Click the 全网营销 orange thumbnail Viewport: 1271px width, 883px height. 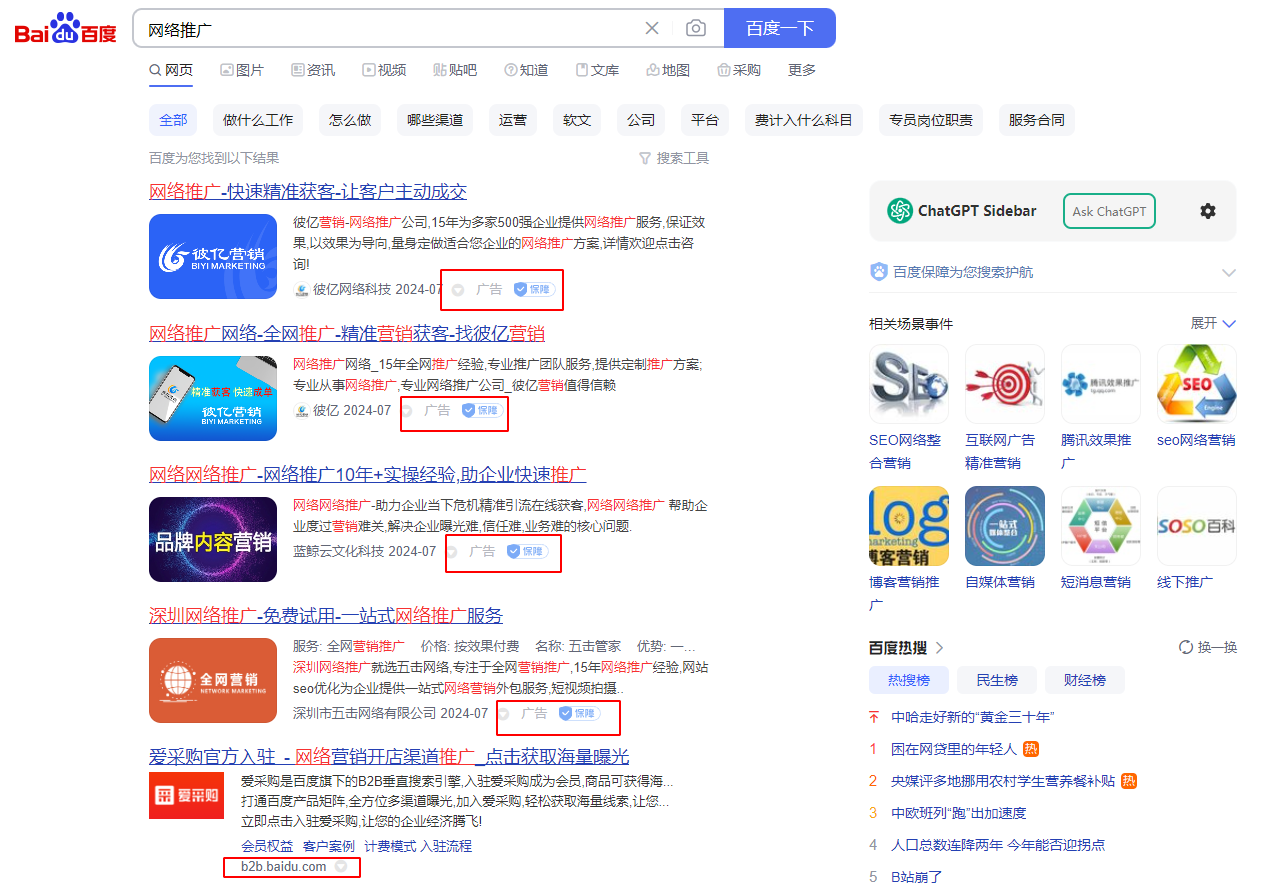pyautogui.click(x=213, y=680)
